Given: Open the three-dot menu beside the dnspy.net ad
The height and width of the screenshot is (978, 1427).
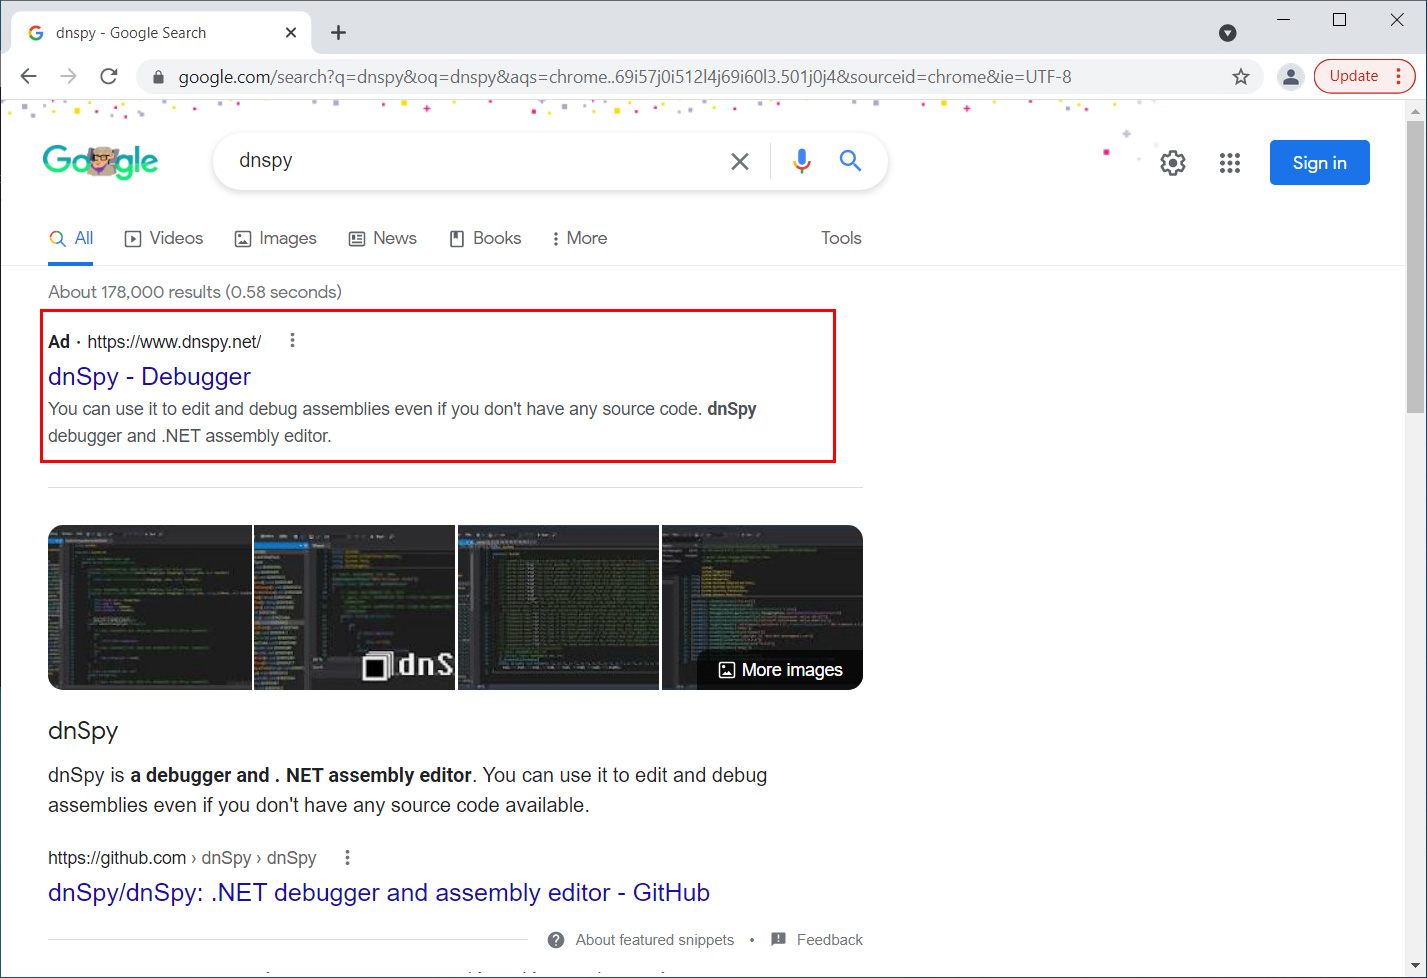Looking at the screenshot, I should pos(292,341).
